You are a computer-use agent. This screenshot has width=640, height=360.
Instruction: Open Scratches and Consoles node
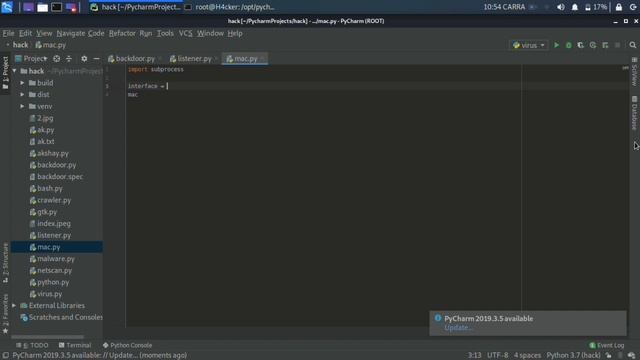coord(61,318)
